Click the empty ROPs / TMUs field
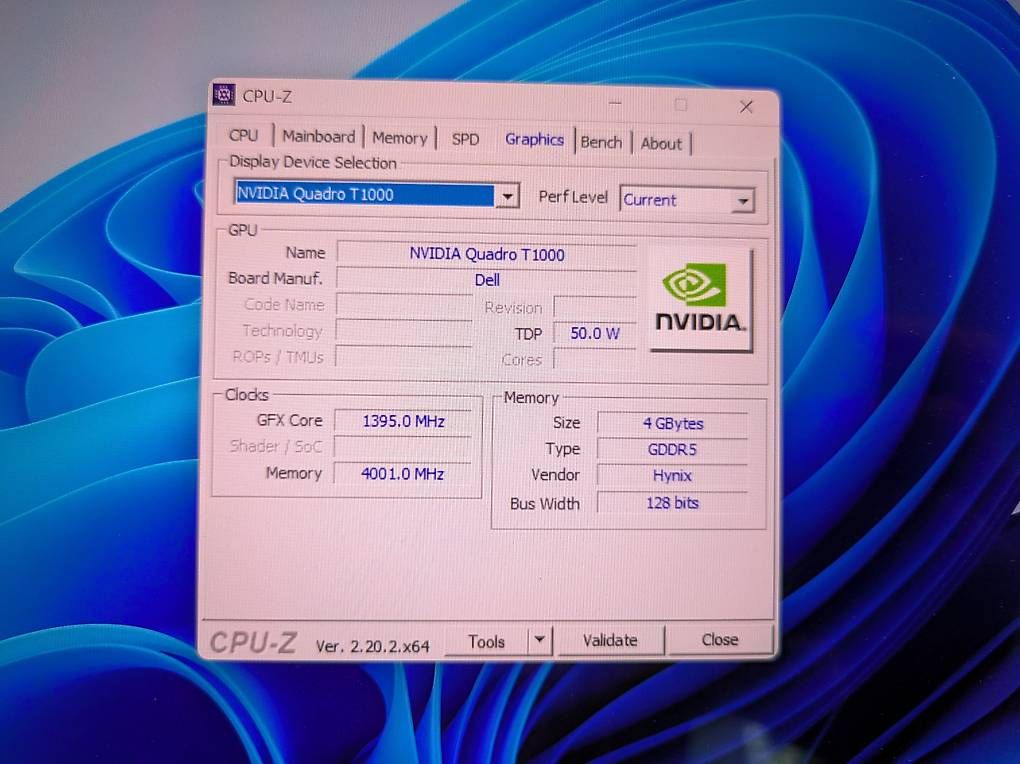Image resolution: width=1020 pixels, height=764 pixels. tap(404, 357)
